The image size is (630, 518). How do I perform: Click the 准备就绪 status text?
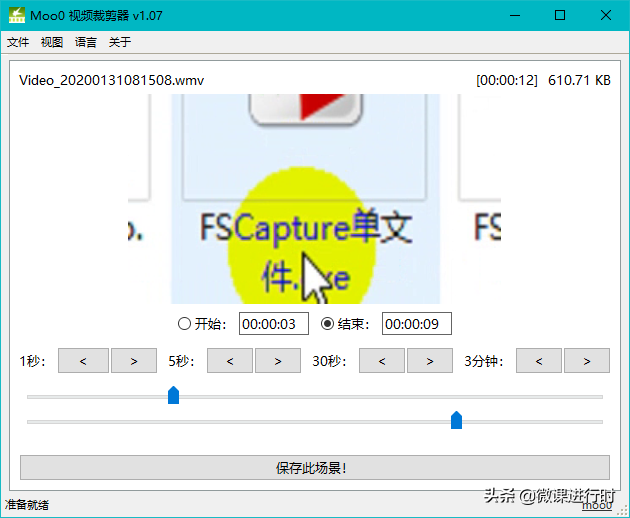point(27,505)
